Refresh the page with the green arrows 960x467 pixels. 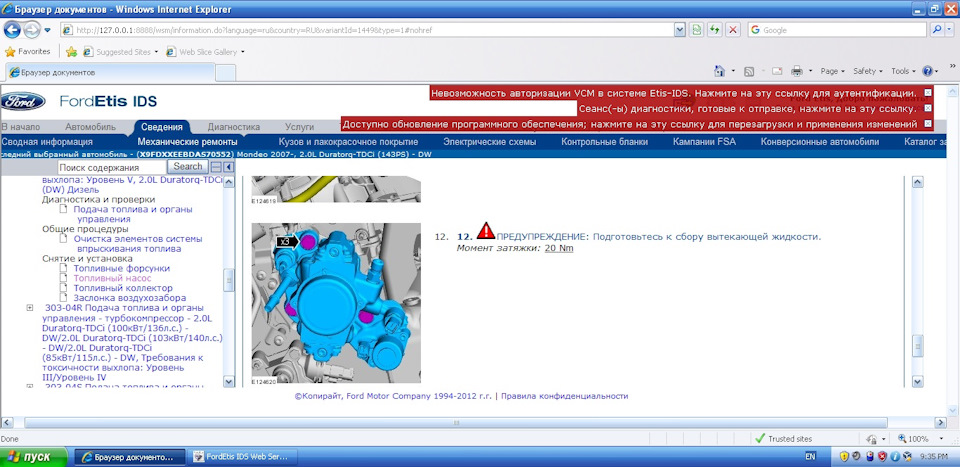714,30
